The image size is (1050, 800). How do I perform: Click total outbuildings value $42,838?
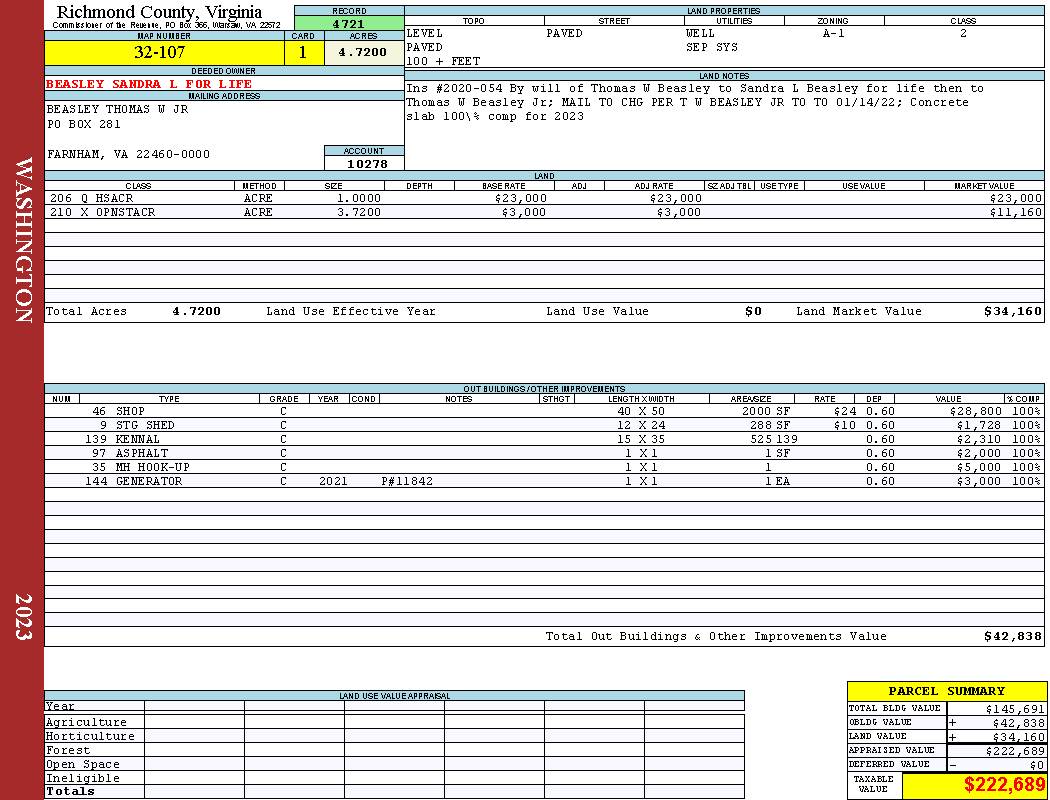click(1012, 637)
